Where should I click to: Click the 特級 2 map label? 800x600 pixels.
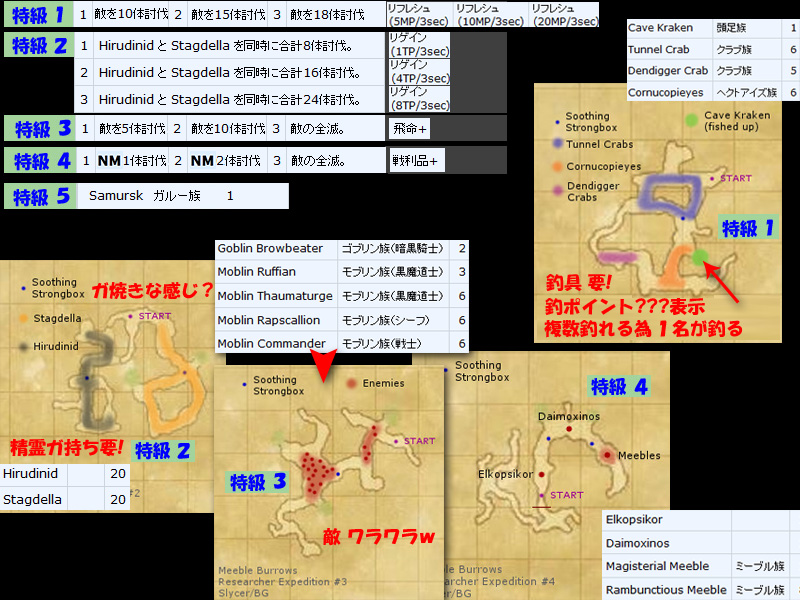[x=162, y=451]
